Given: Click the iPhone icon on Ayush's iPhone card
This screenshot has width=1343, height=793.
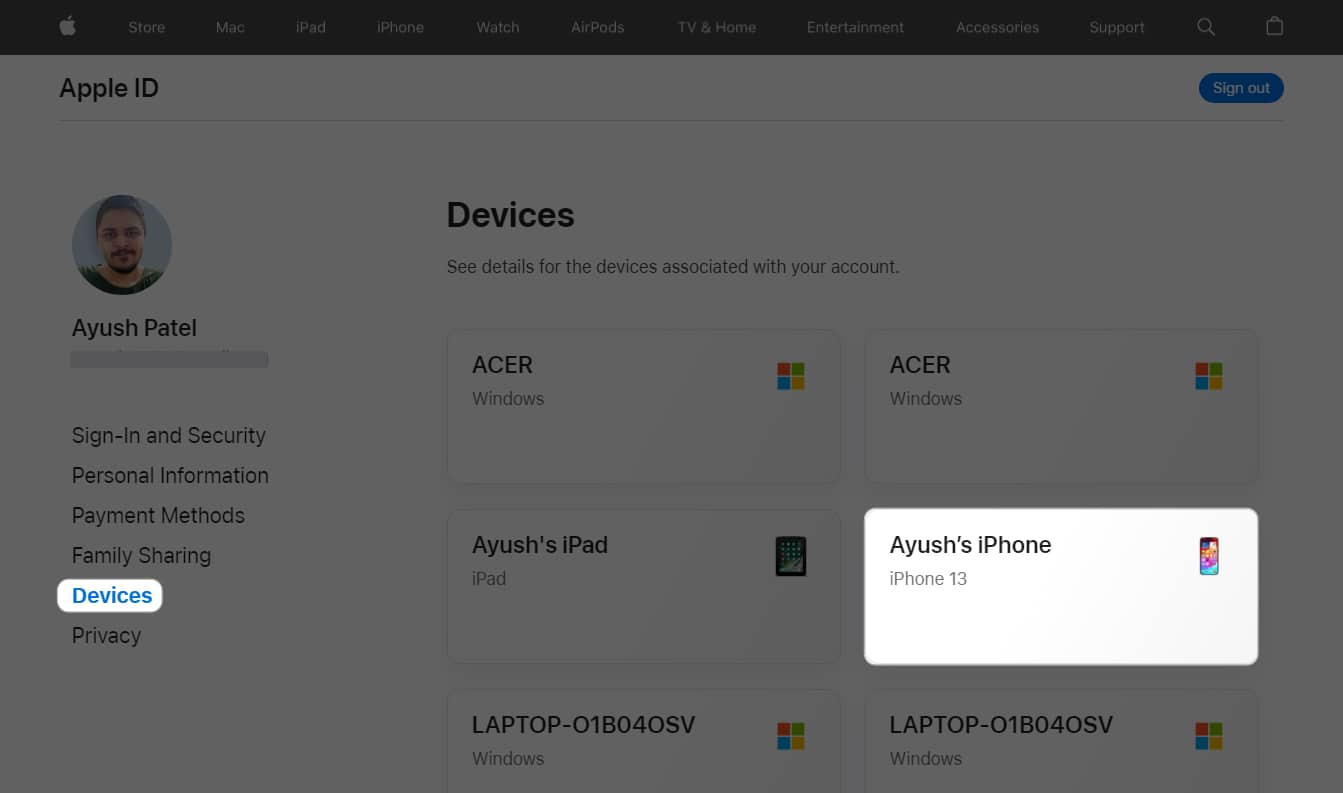Looking at the screenshot, I should click(x=1208, y=555).
